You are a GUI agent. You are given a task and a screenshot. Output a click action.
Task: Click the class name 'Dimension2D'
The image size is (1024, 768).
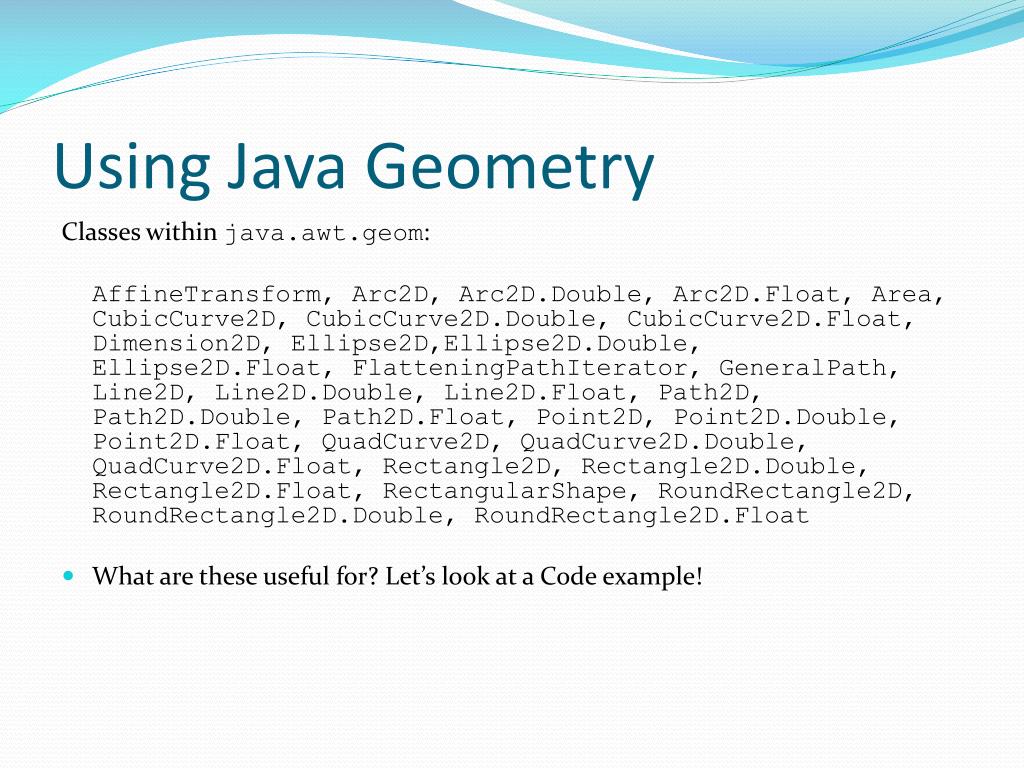tap(176, 344)
